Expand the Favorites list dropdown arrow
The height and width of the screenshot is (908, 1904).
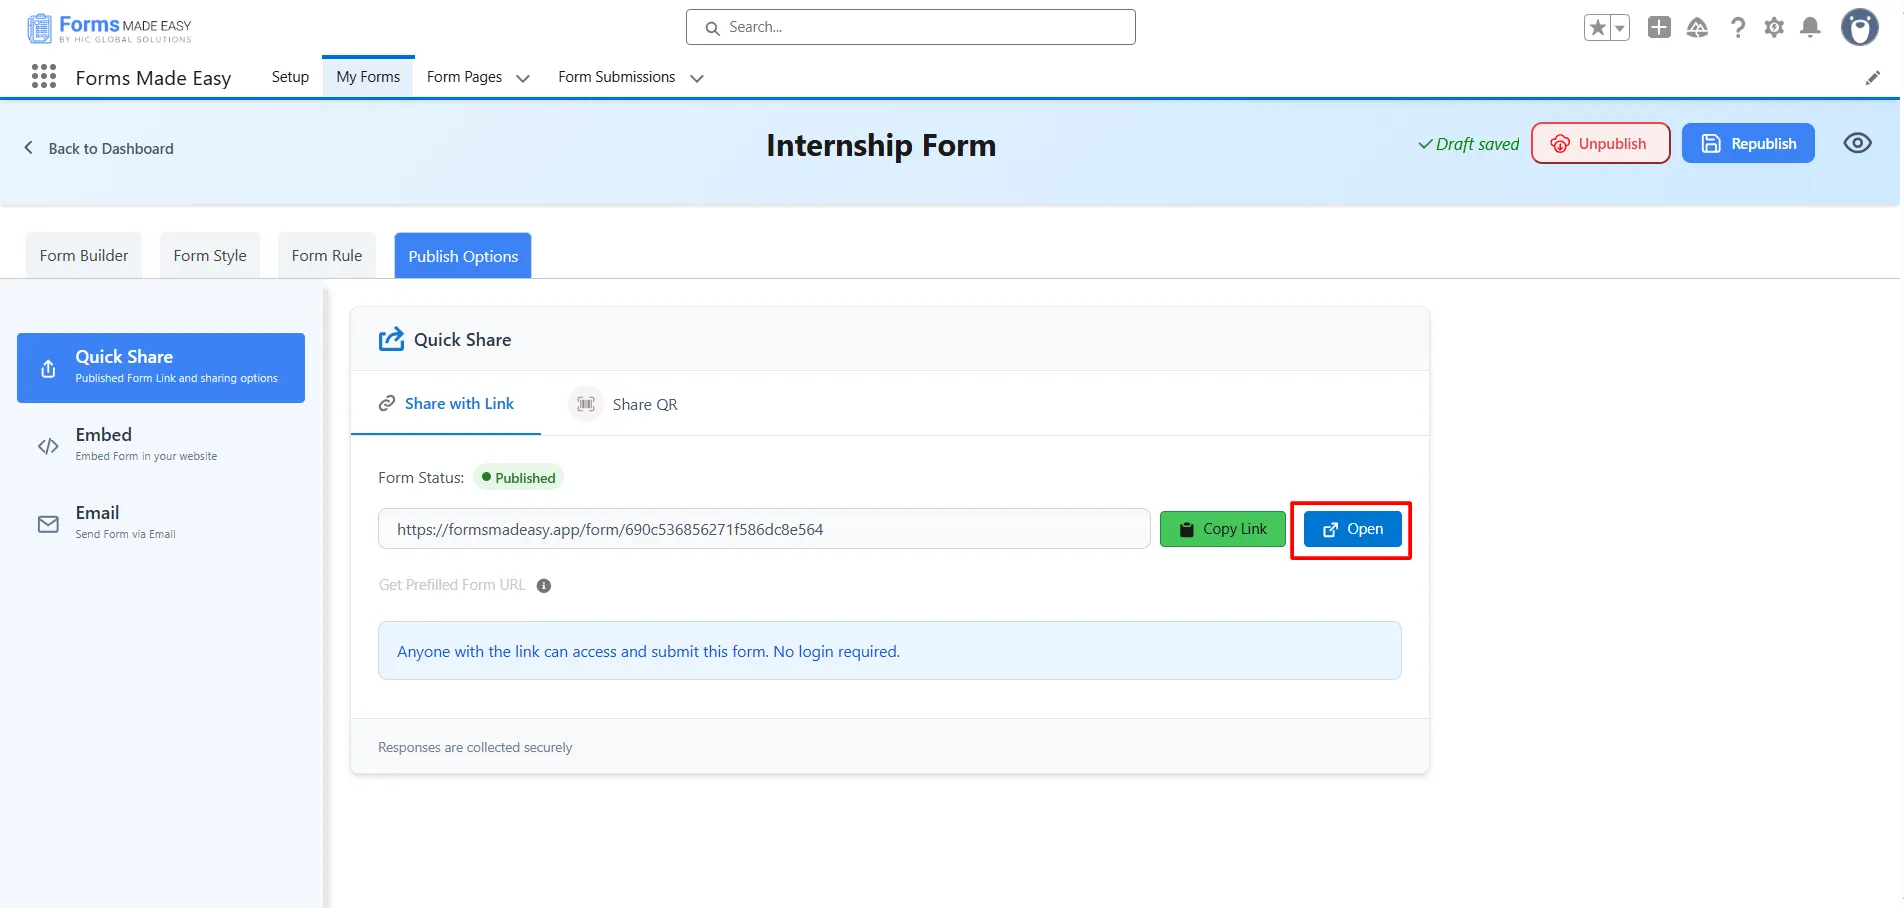coord(1619,28)
